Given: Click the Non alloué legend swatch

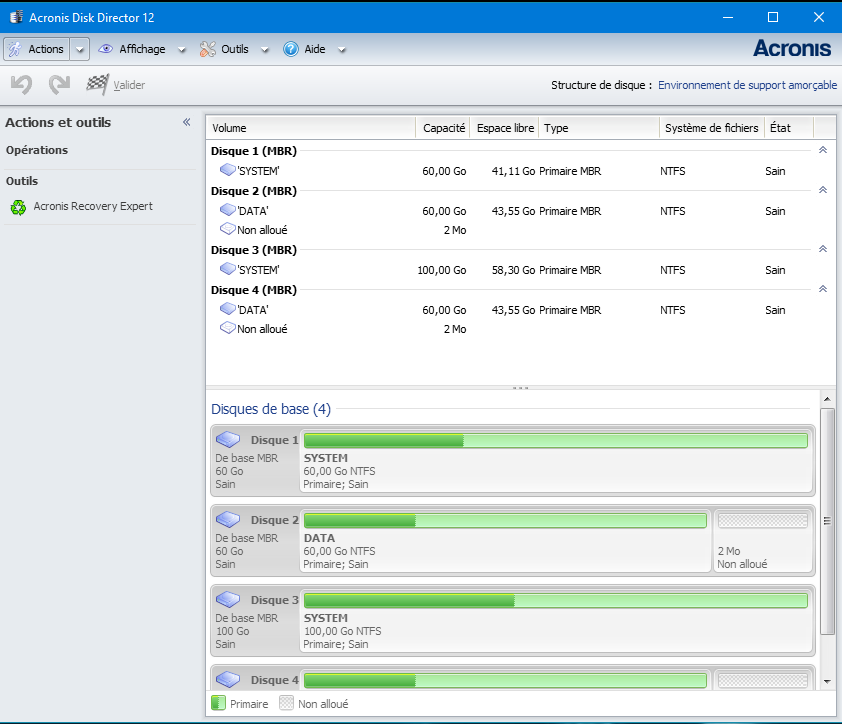Looking at the screenshot, I should click(286, 703).
